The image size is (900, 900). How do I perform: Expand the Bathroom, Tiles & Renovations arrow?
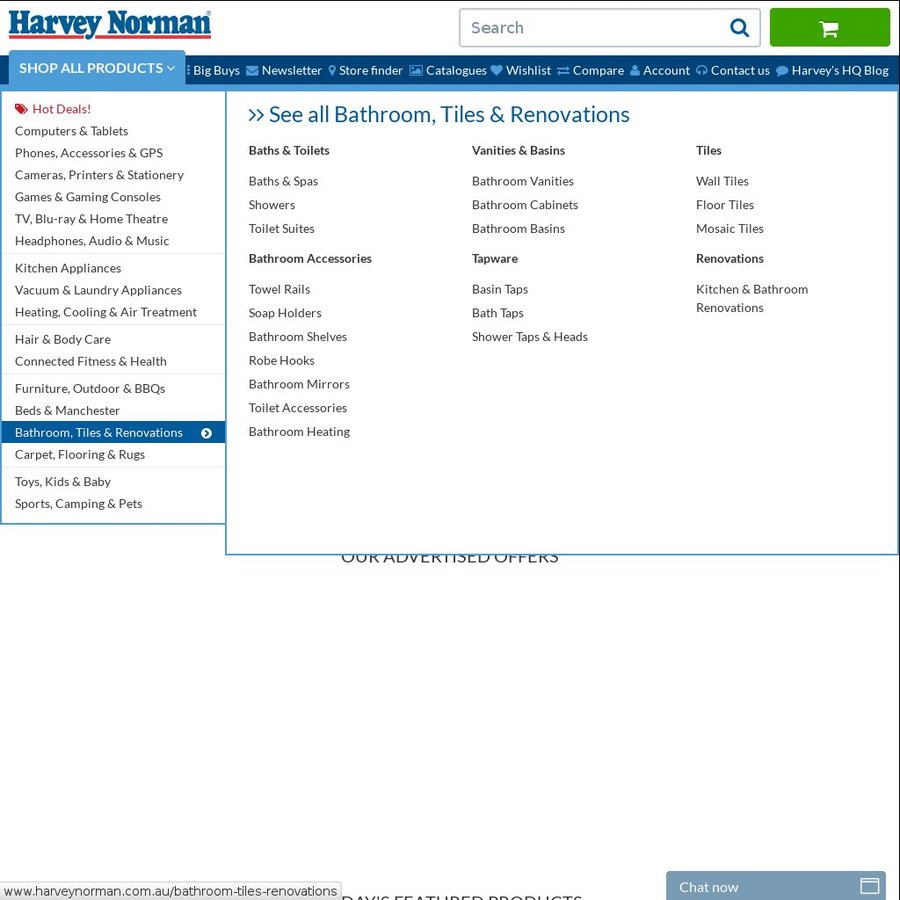[207, 433]
